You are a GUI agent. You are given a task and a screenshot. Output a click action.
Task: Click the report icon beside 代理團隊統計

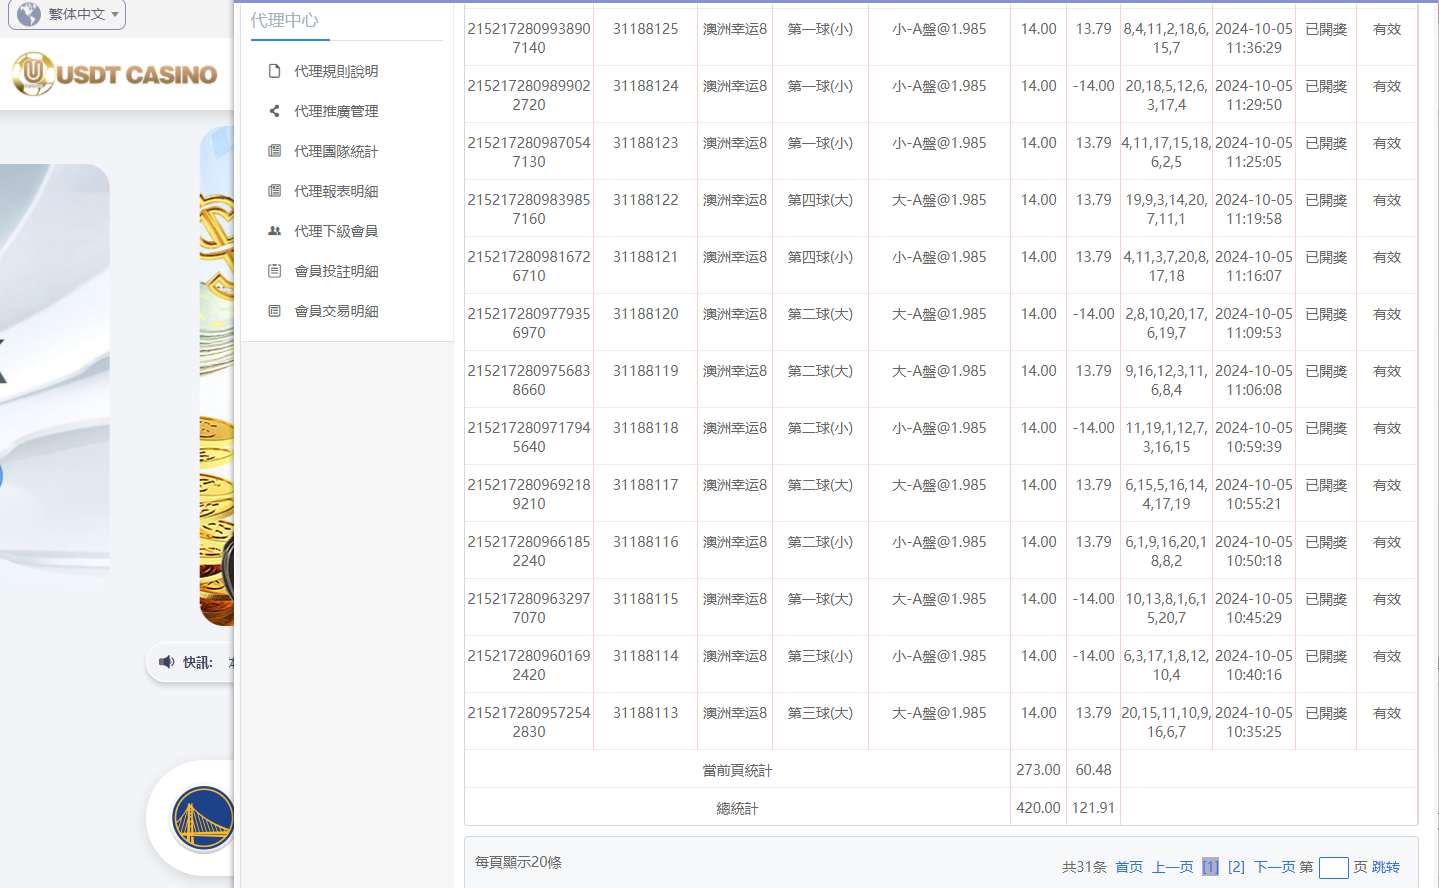(274, 151)
